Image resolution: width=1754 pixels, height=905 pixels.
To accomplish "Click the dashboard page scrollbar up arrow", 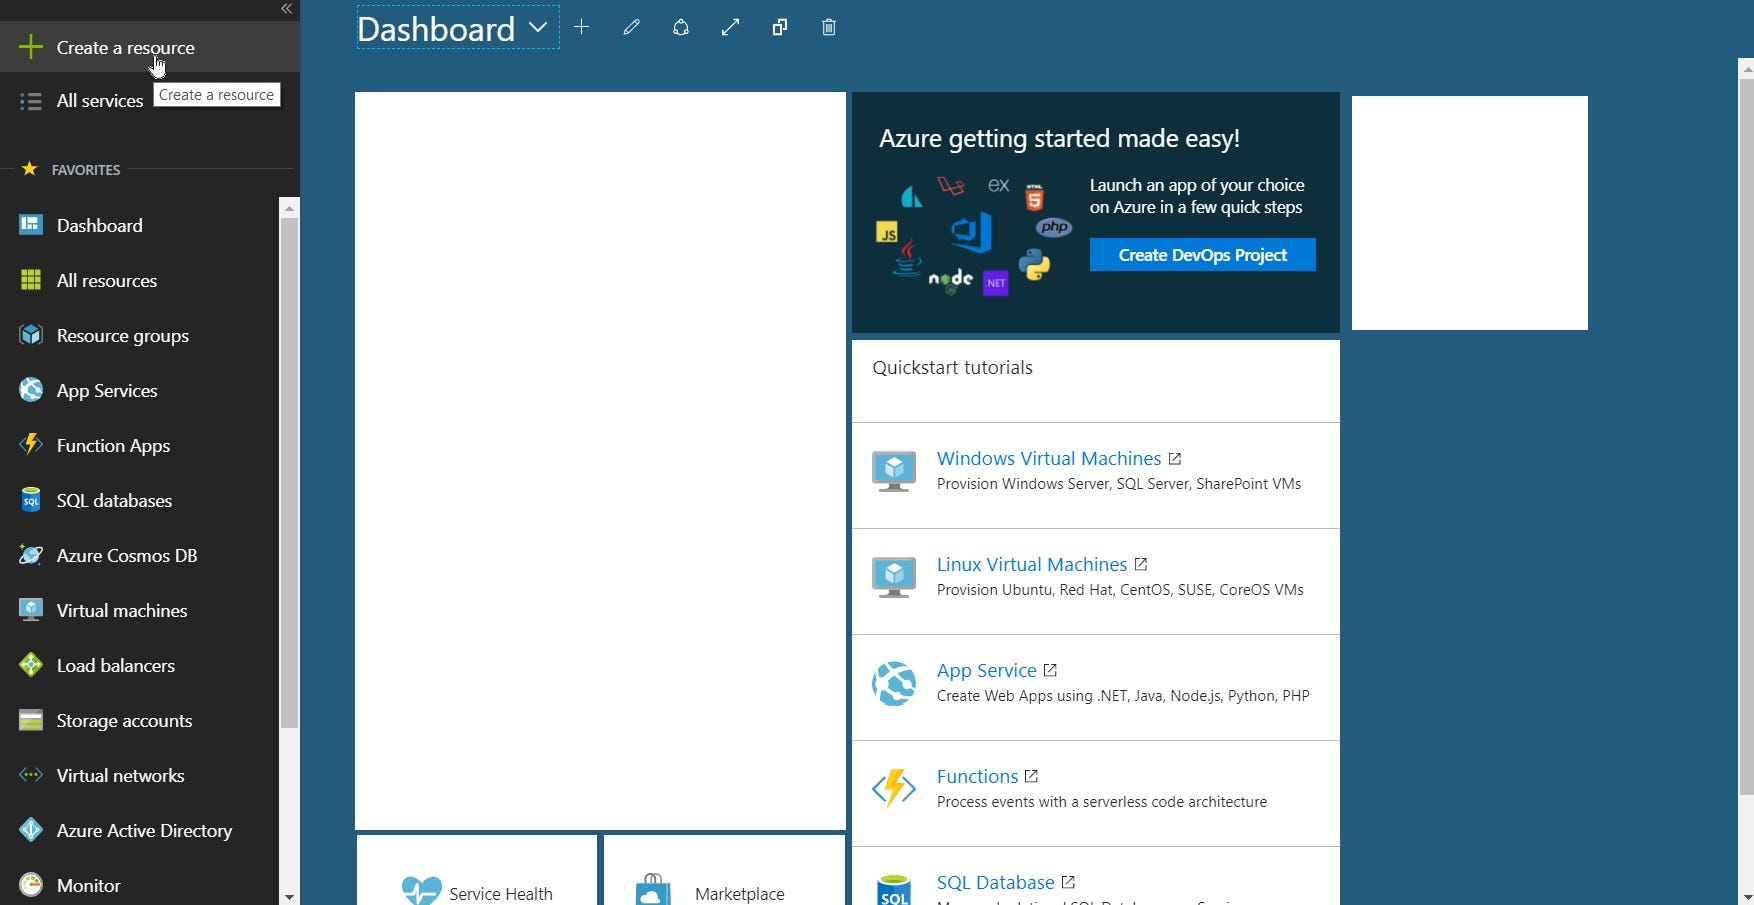I will (1746, 68).
